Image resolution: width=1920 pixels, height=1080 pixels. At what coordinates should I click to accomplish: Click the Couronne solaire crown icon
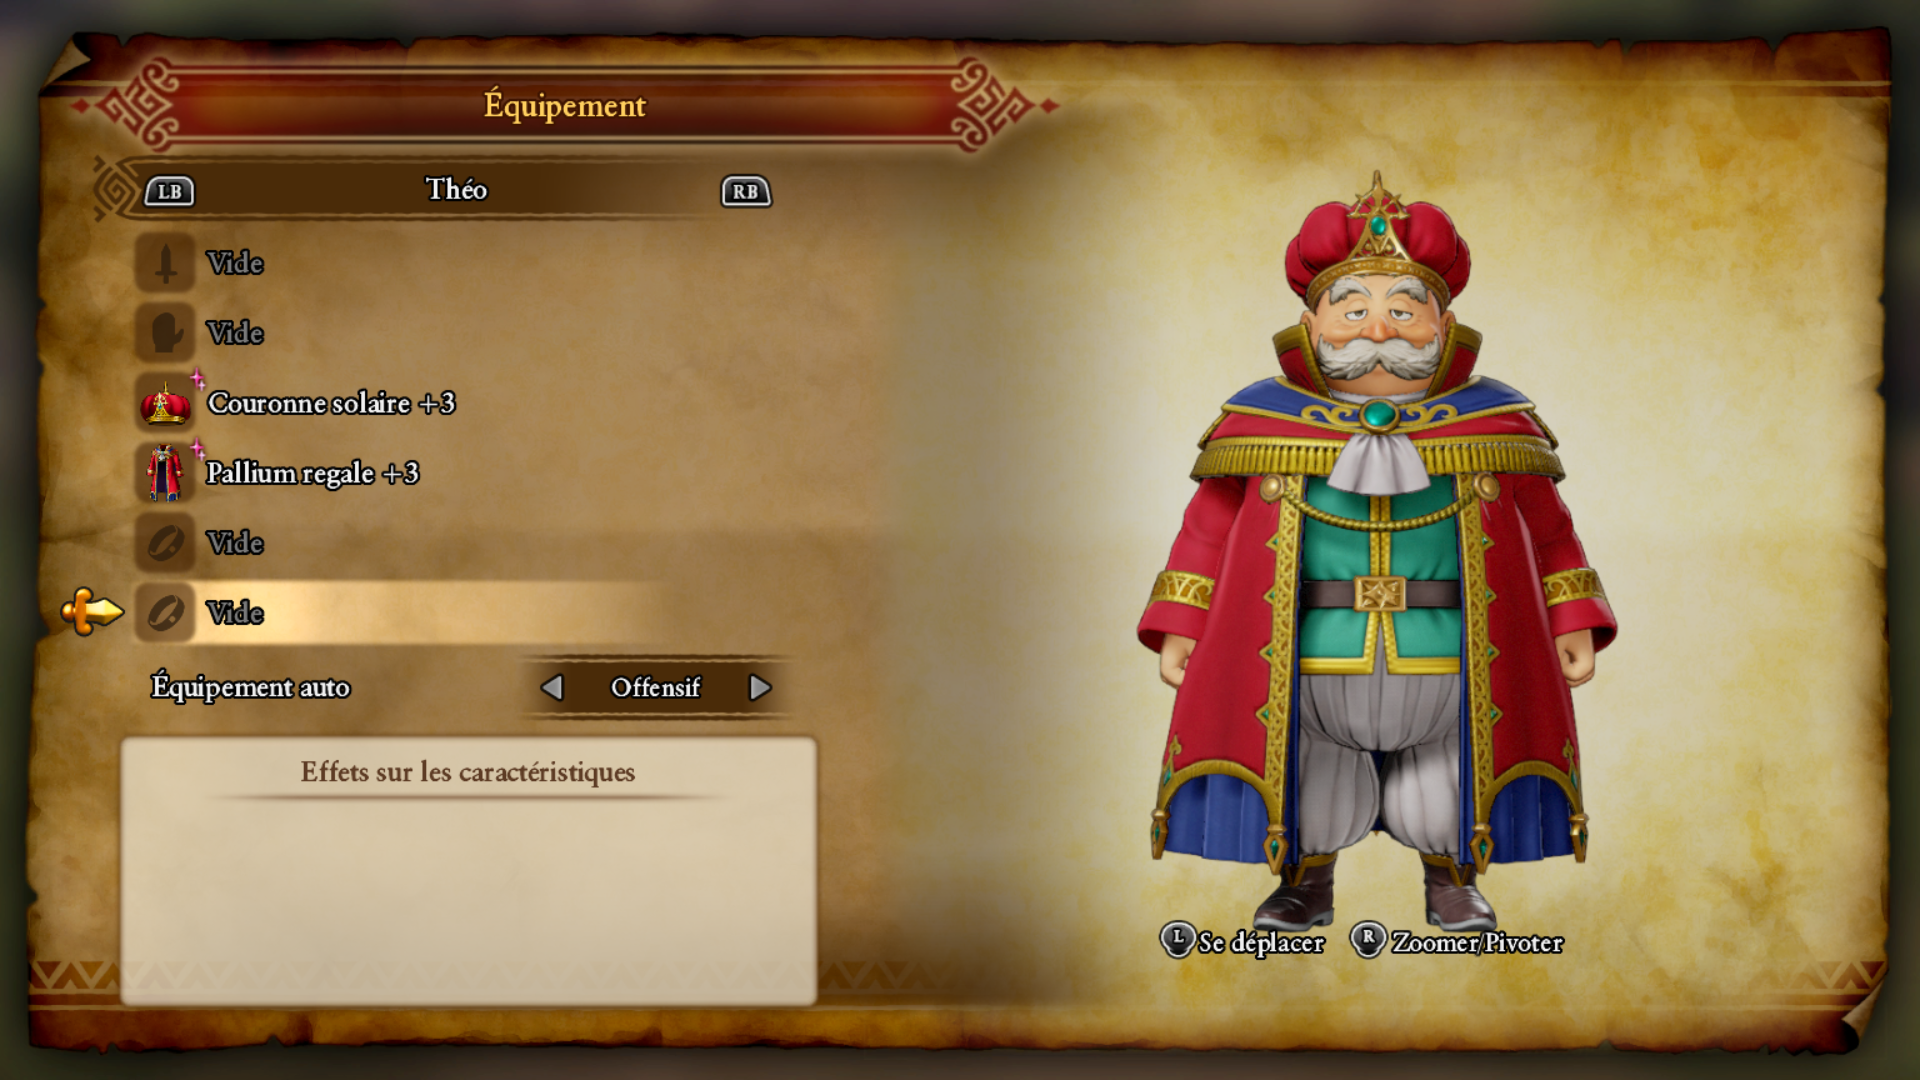pyautogui.click(x=165, y=403)
